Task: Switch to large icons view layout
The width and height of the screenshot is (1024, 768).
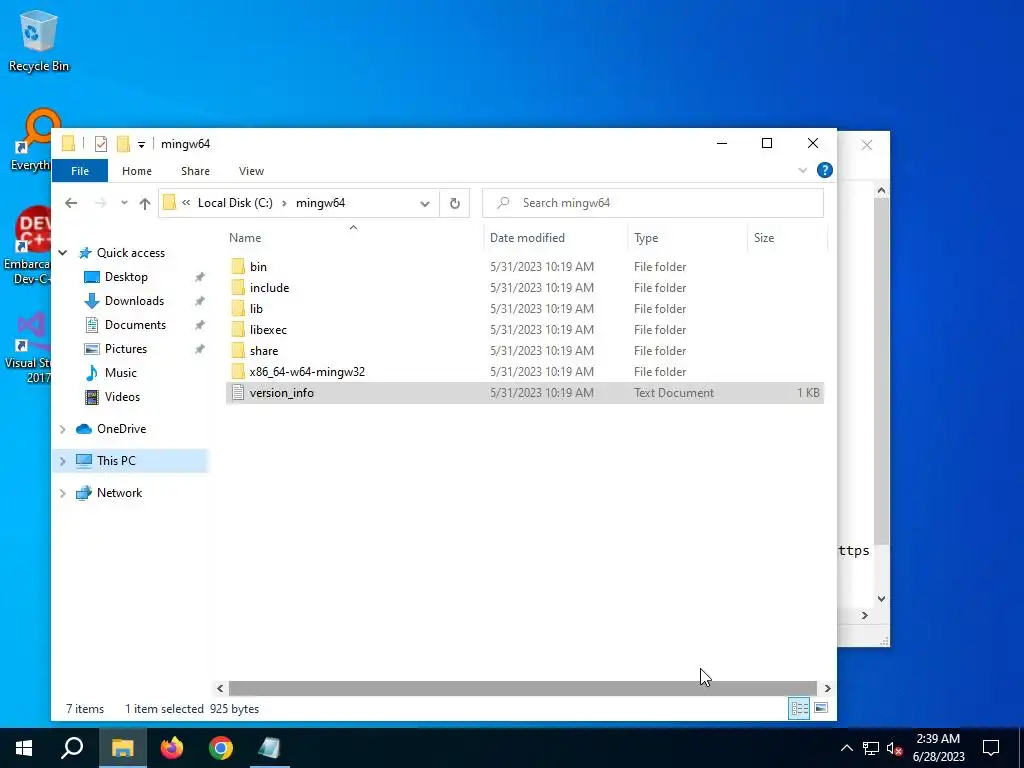Action: tap(821, 709)
